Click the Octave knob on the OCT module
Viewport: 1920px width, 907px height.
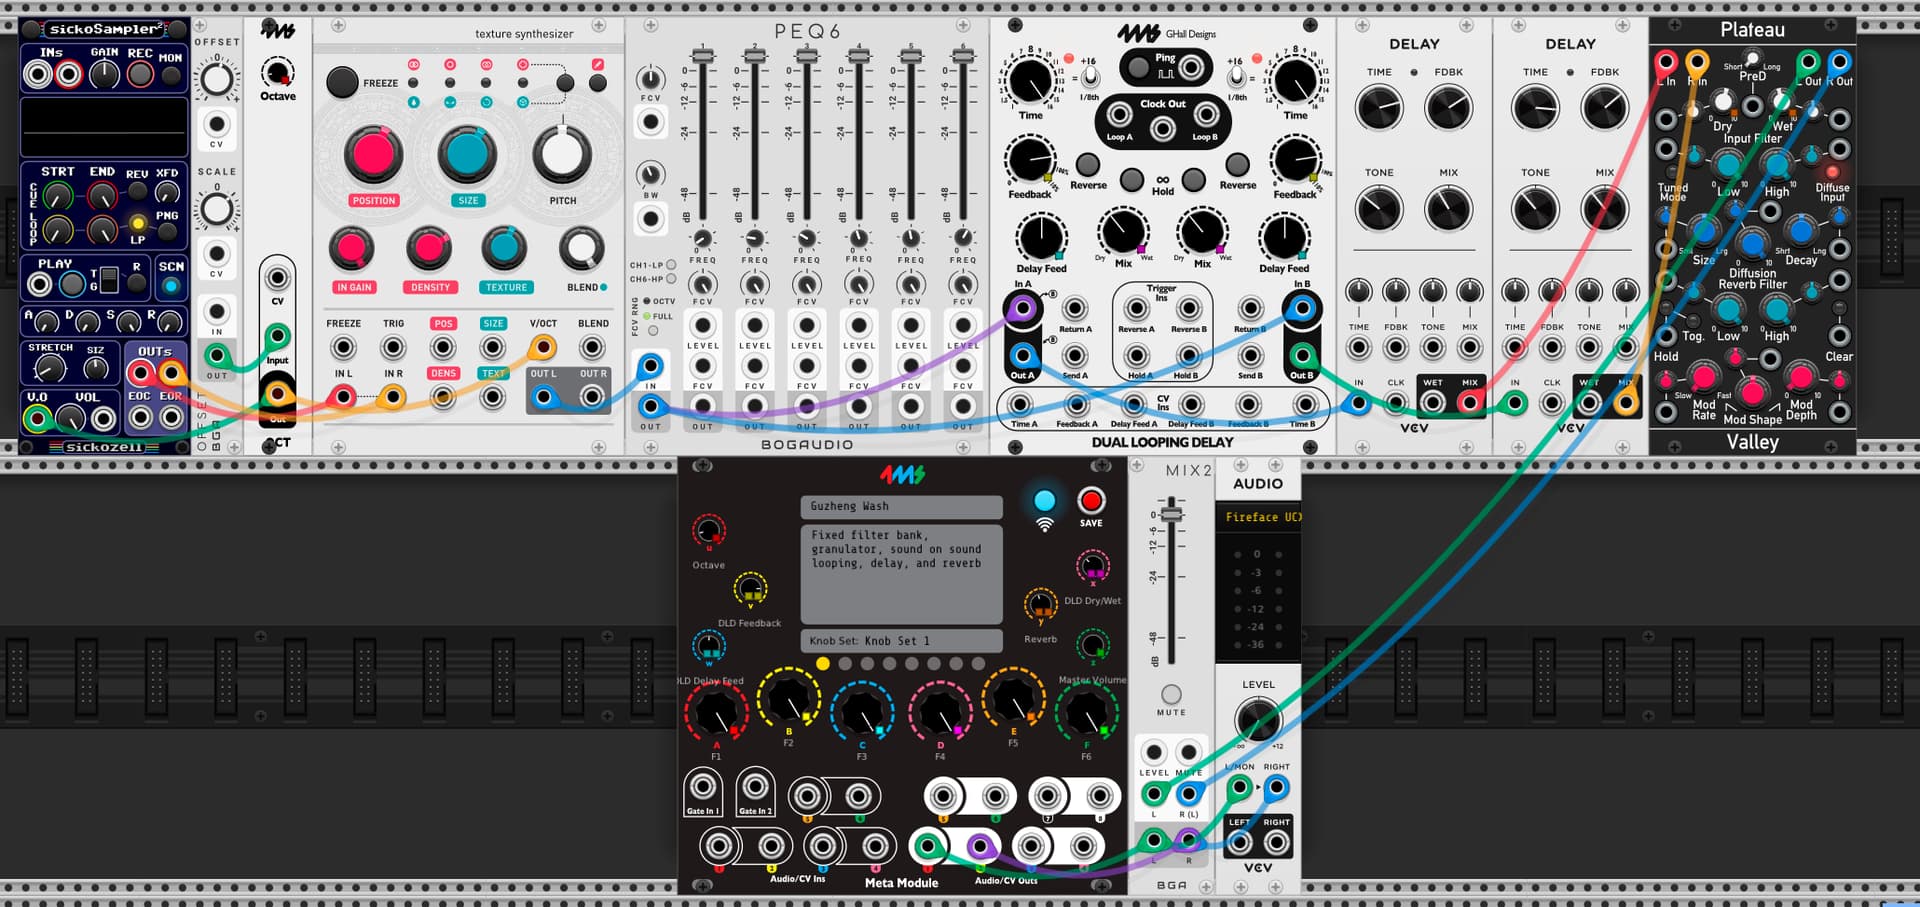[x=277, y=72]
